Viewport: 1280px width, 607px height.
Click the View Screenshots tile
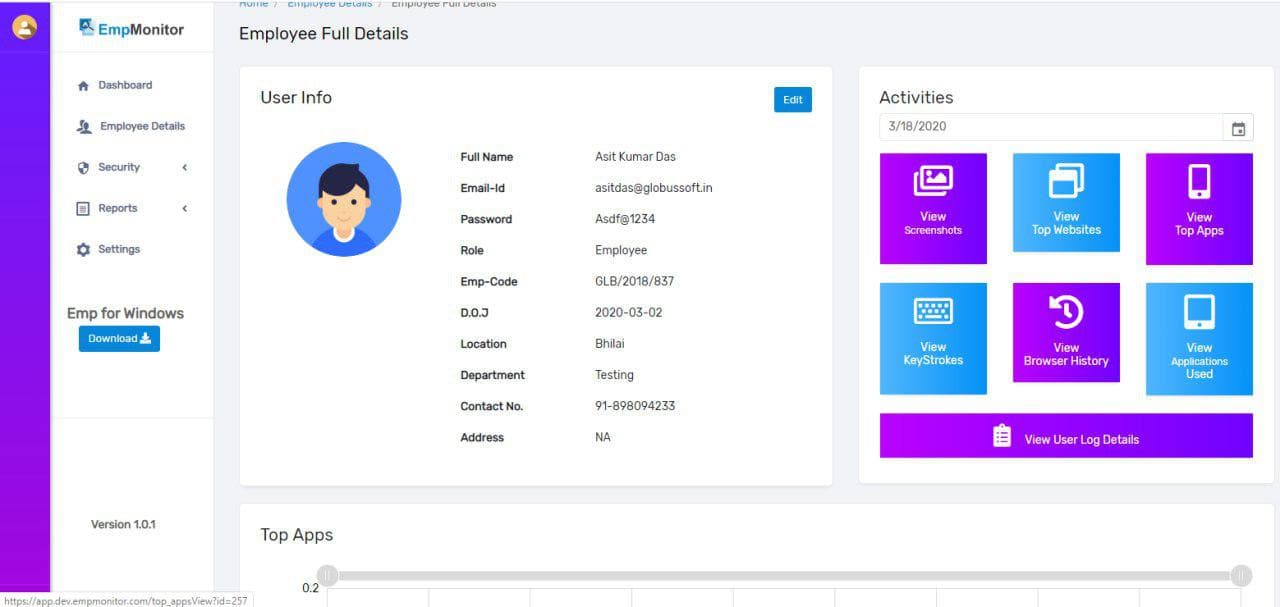click(933, 208)
